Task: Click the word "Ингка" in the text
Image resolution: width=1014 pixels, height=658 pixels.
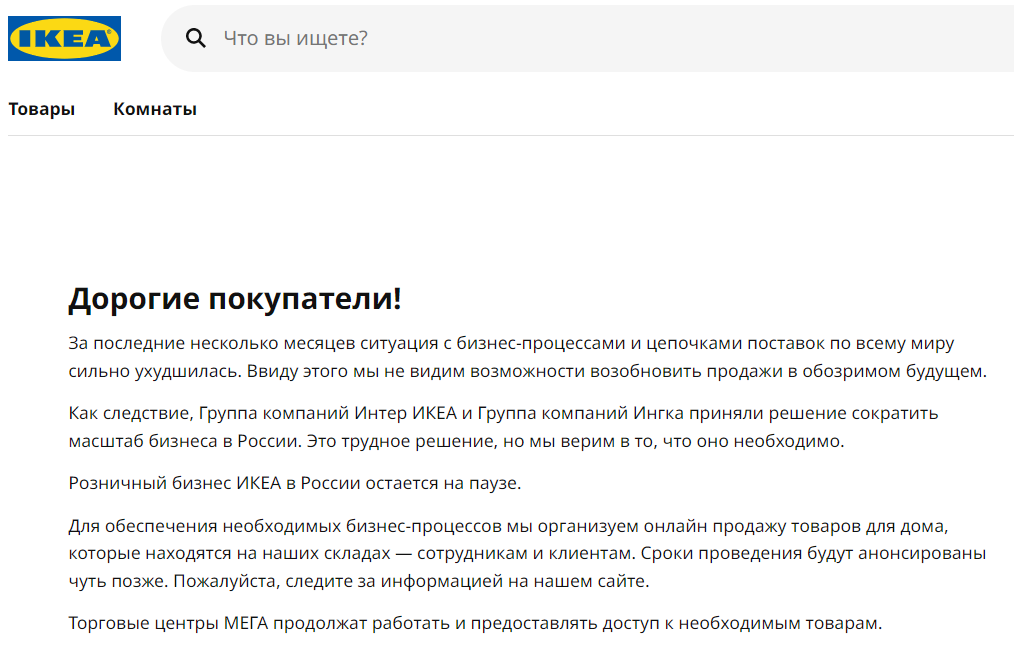Action: coord(658,413)
